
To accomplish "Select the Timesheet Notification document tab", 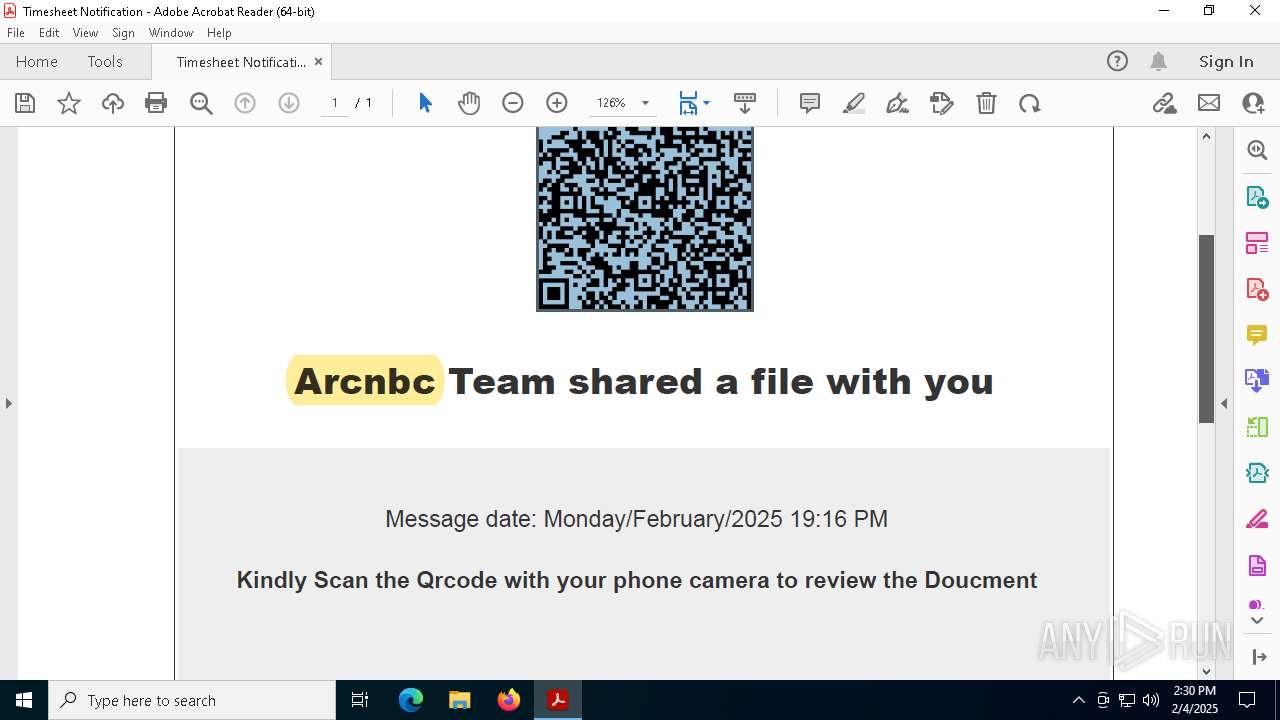I will (x=241, y=62).
